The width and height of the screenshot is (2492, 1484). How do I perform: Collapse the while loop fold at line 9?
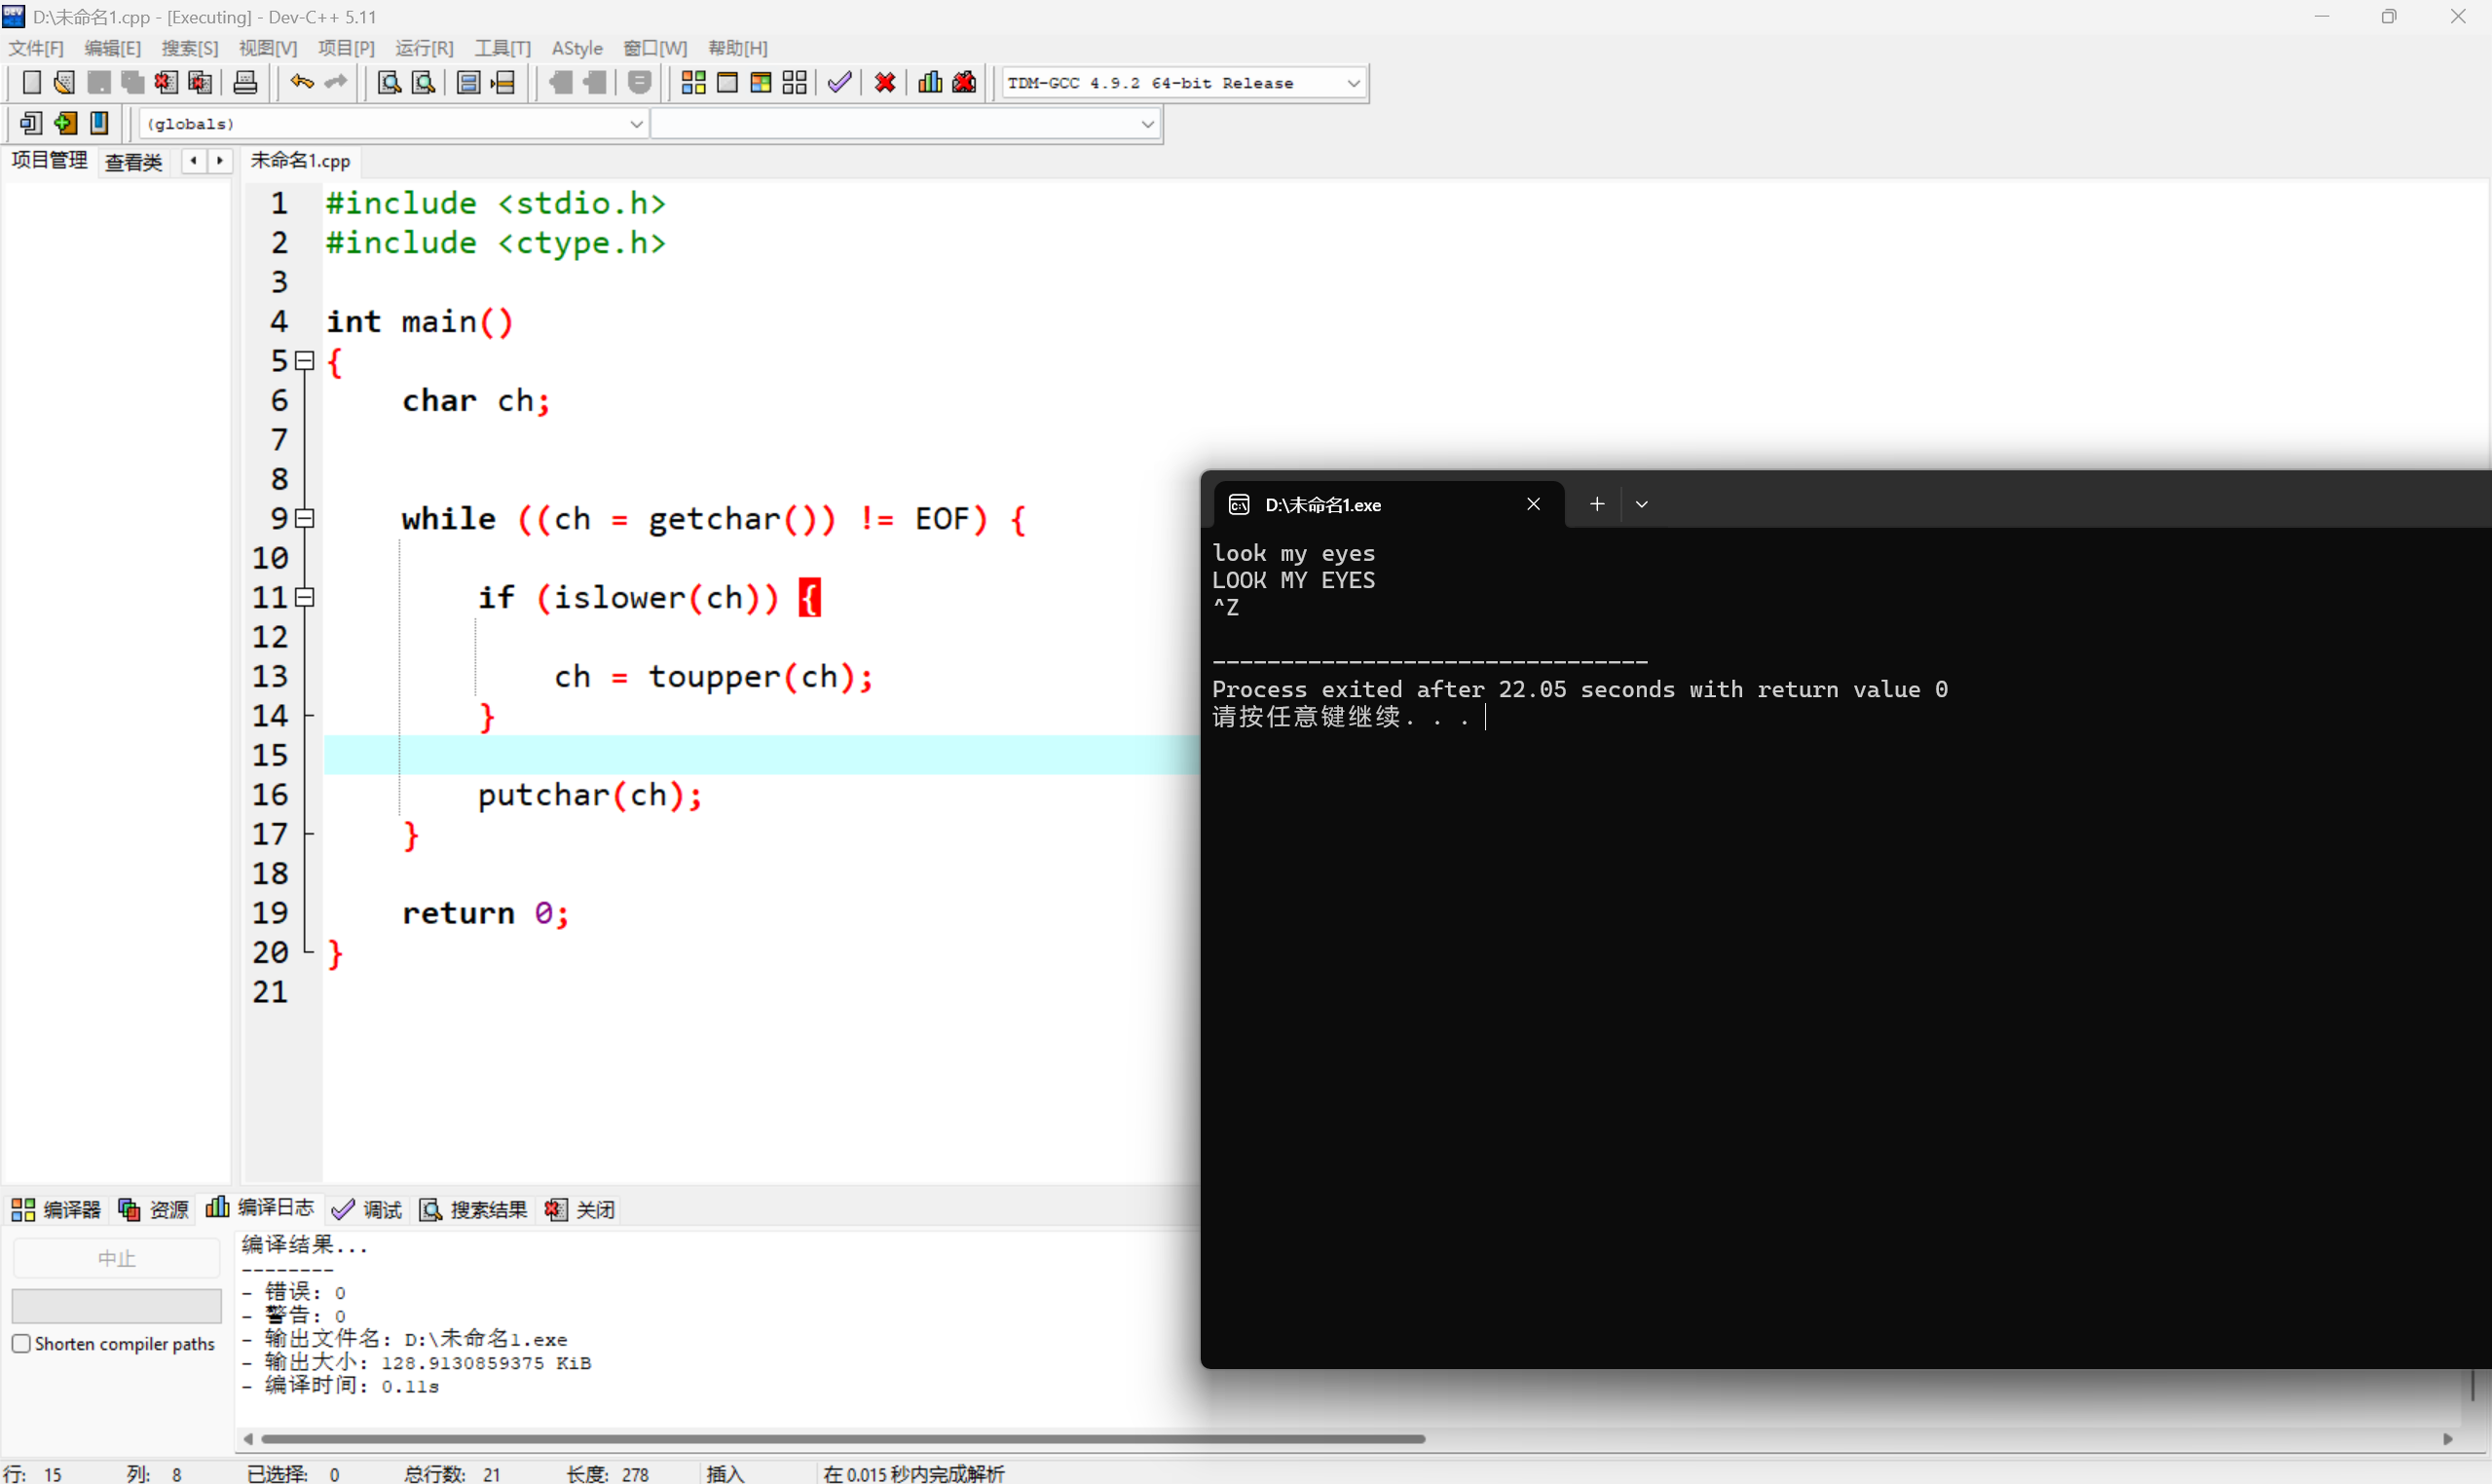[306, 518]
